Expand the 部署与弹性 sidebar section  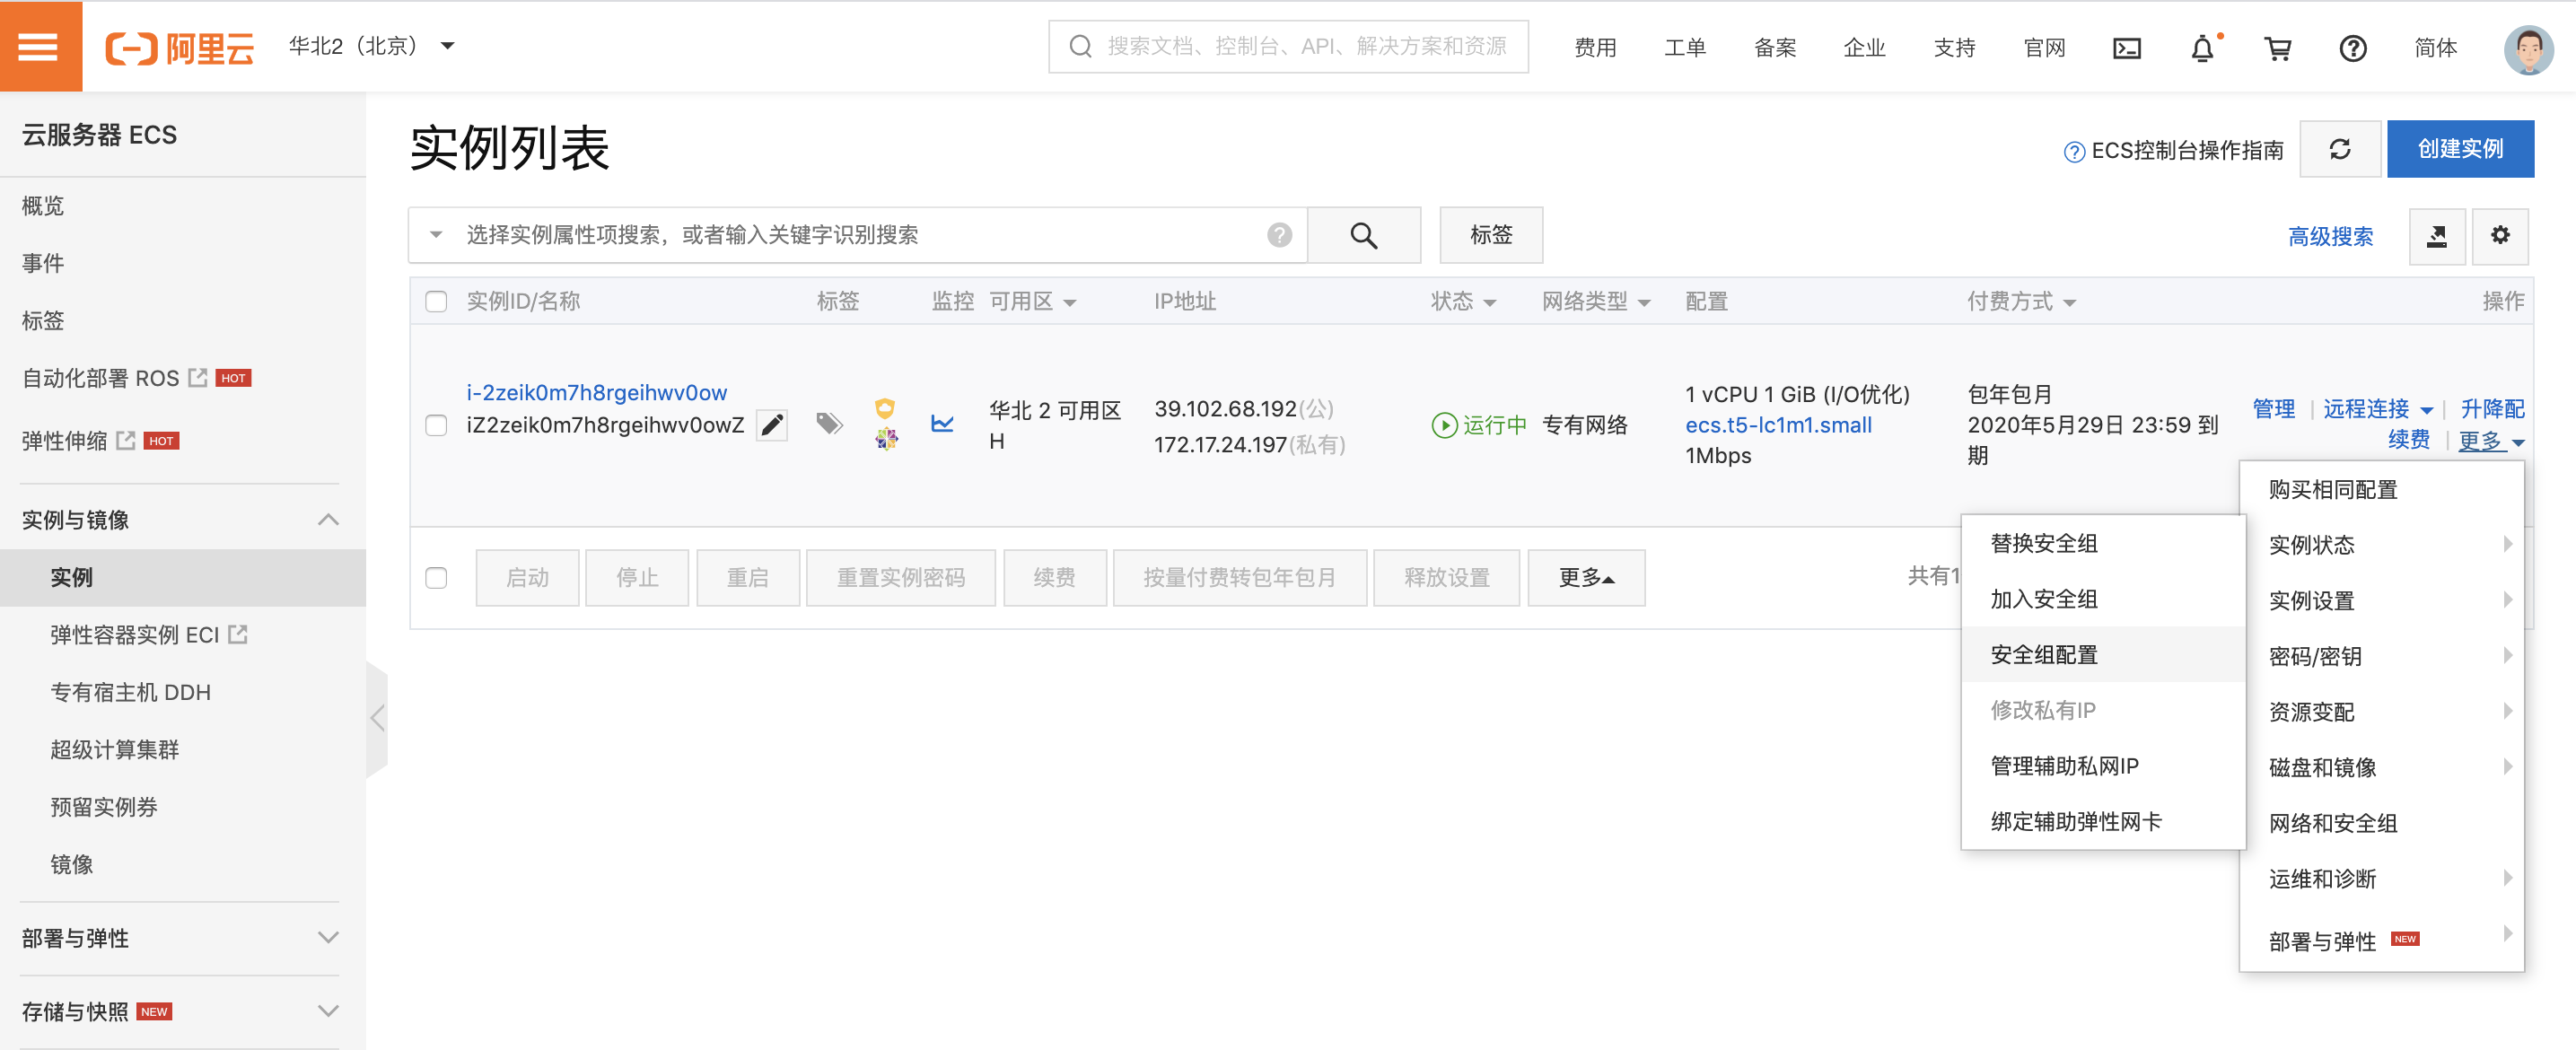pos(328,938)
